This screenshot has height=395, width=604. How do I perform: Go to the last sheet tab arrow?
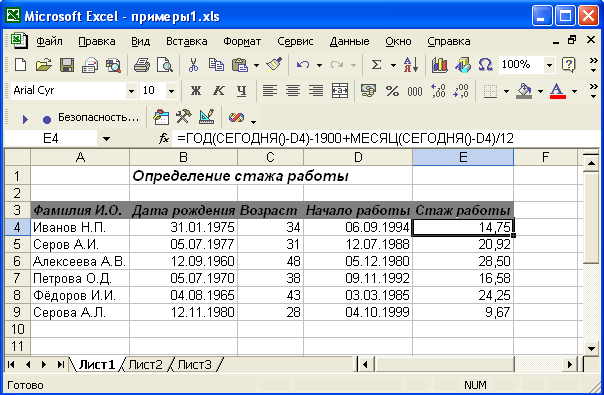coord(60,364)
